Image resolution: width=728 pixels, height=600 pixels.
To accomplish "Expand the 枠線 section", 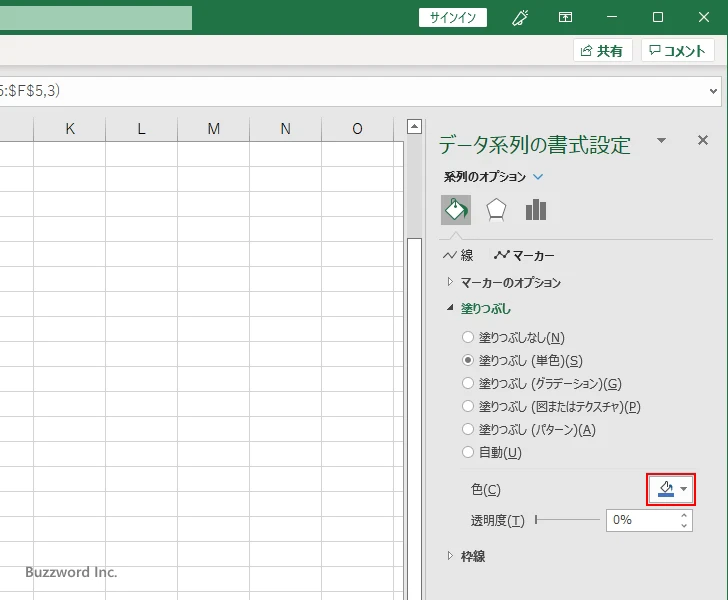I will [x=466, y=556].
